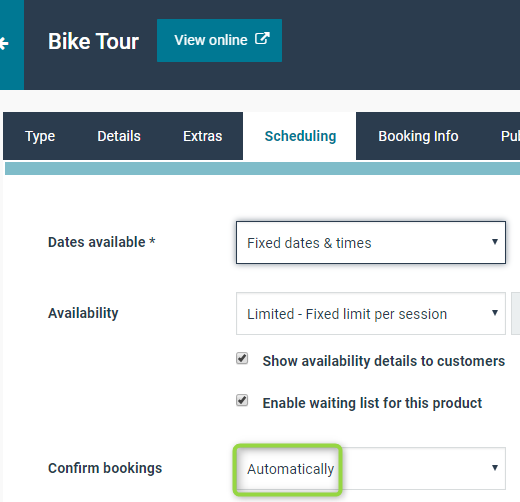Image resolution: width=520 pixels, height=502 pixels.
Task: Open the Fixed dates & times dropdown
Action: (371, 242)
